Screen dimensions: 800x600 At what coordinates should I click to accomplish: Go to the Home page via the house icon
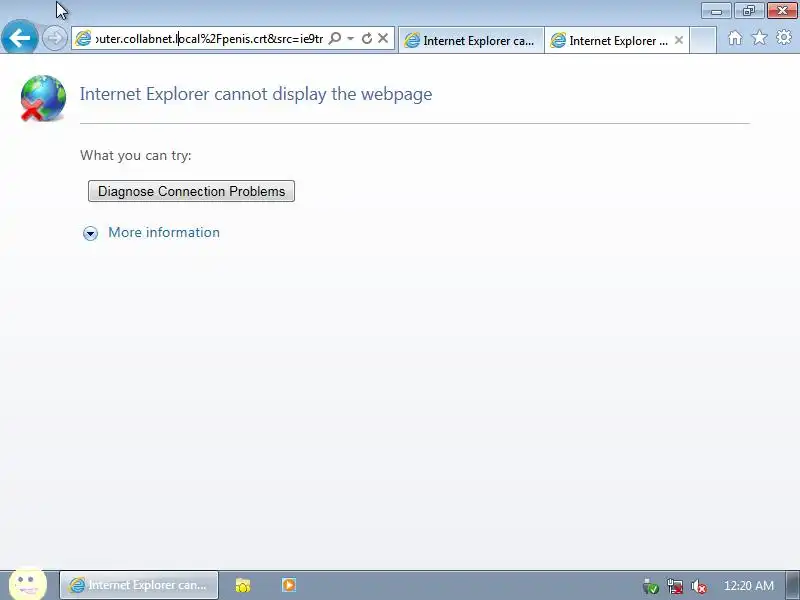[x=735, y=38]
